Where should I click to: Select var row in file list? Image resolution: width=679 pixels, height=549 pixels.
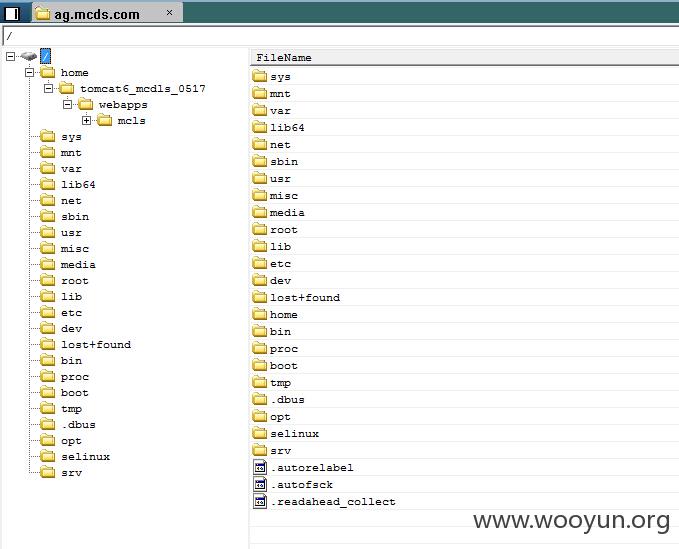point(464,110)
